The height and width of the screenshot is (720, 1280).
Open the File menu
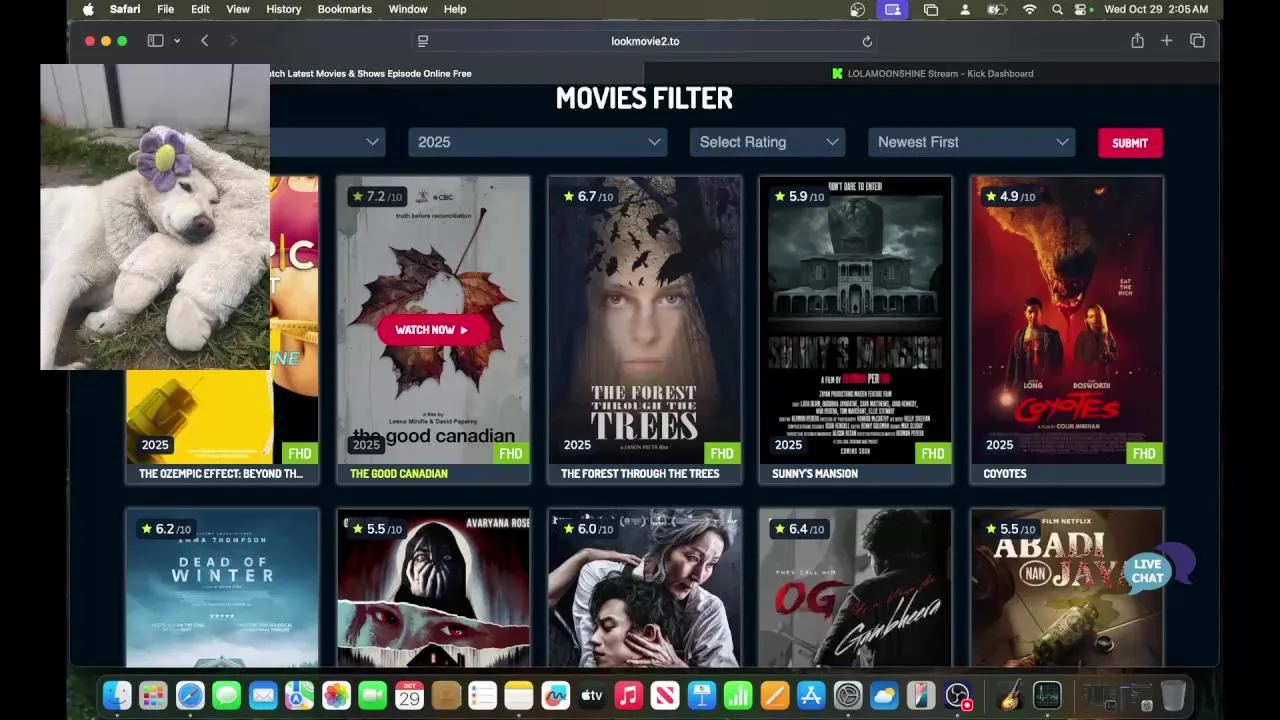point(165,9)
